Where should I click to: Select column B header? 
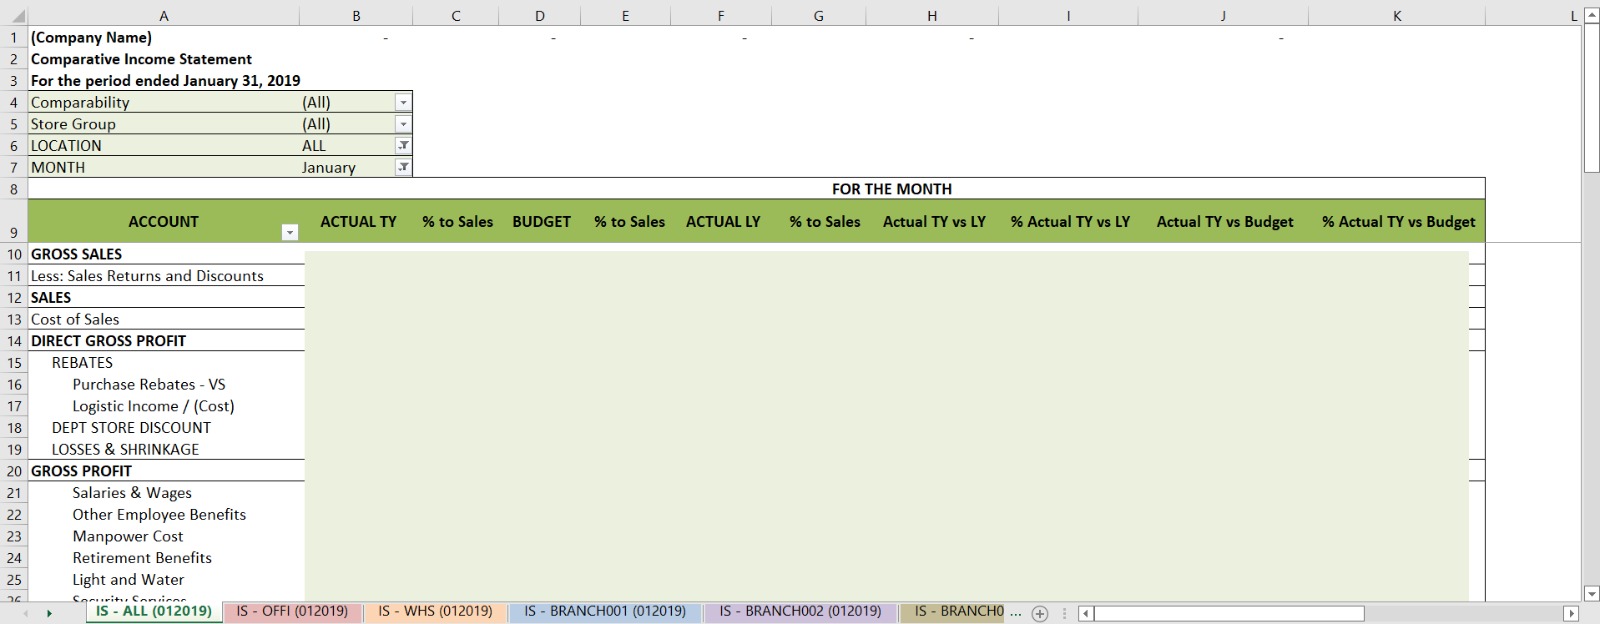[356, 16]
